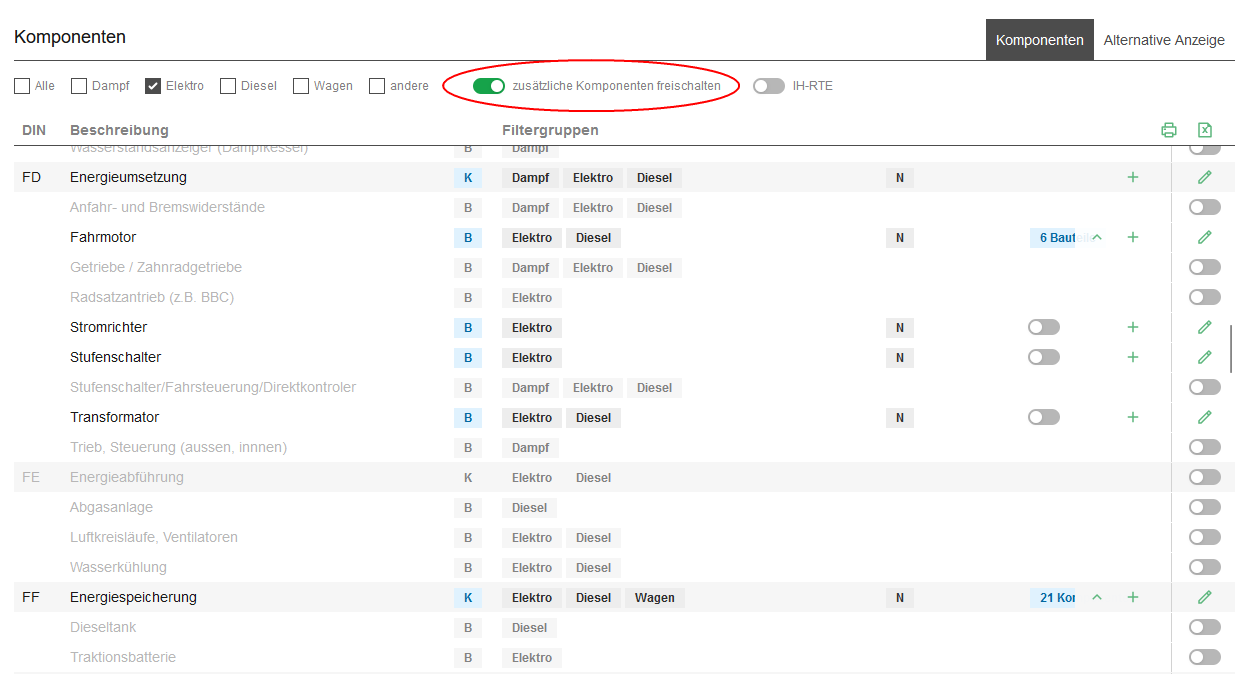Click pencil edit icon for Energieumsetzung
This screenshot has width=1243, height=674.
click(x=1204, y=177)
